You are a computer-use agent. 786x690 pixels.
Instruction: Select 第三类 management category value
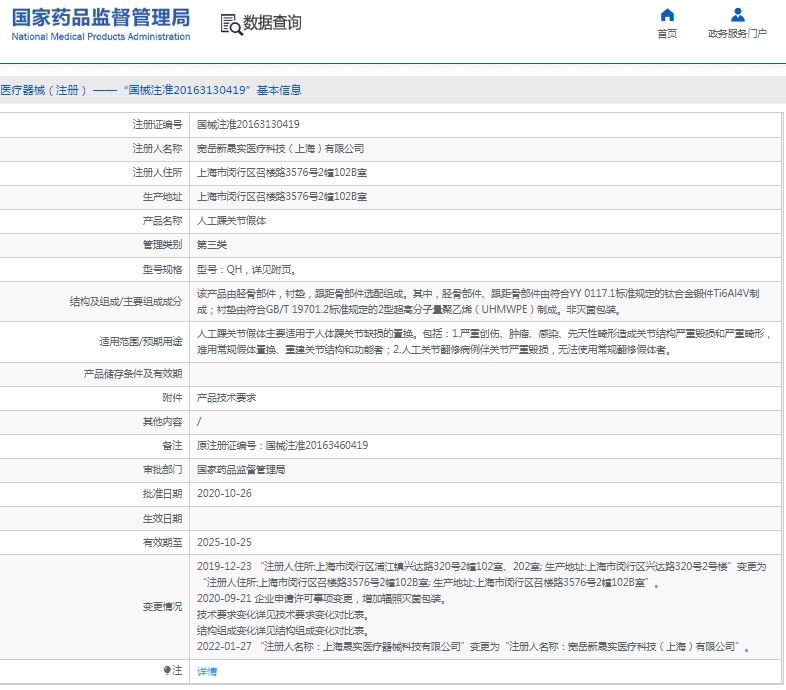(x=212, y=245)
